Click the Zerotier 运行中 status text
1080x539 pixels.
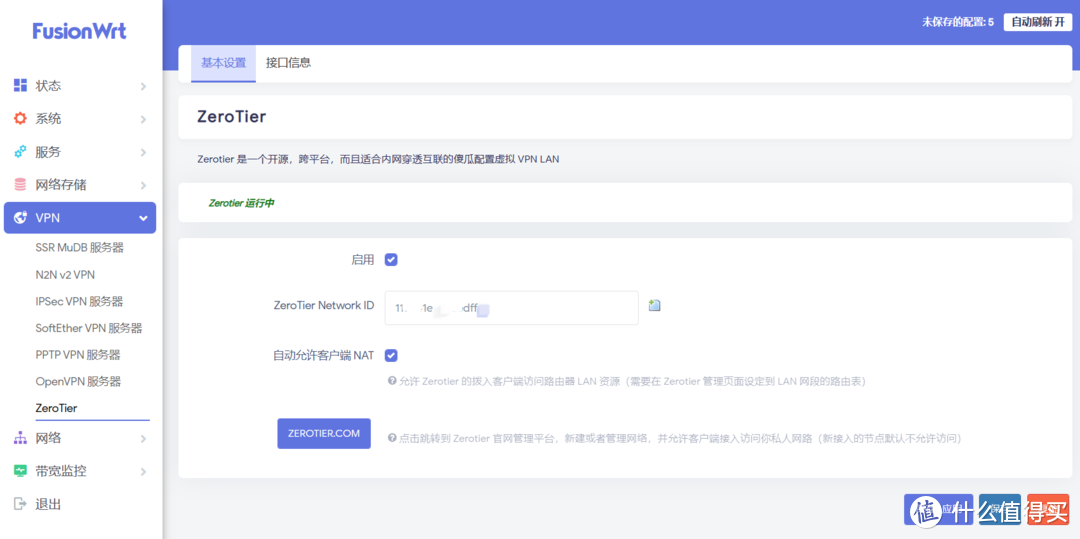(242, 204)
